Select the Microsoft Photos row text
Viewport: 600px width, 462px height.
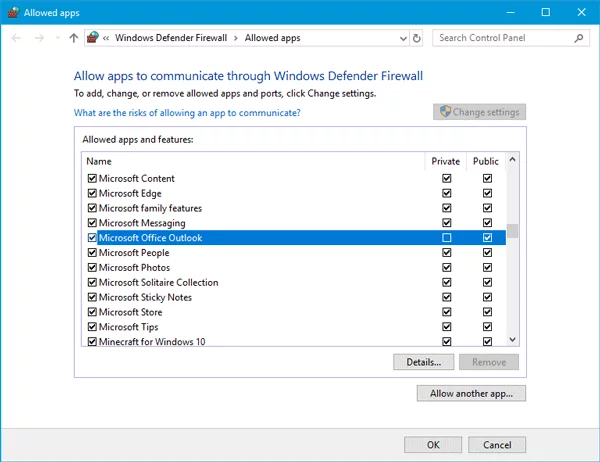point(134,268)
